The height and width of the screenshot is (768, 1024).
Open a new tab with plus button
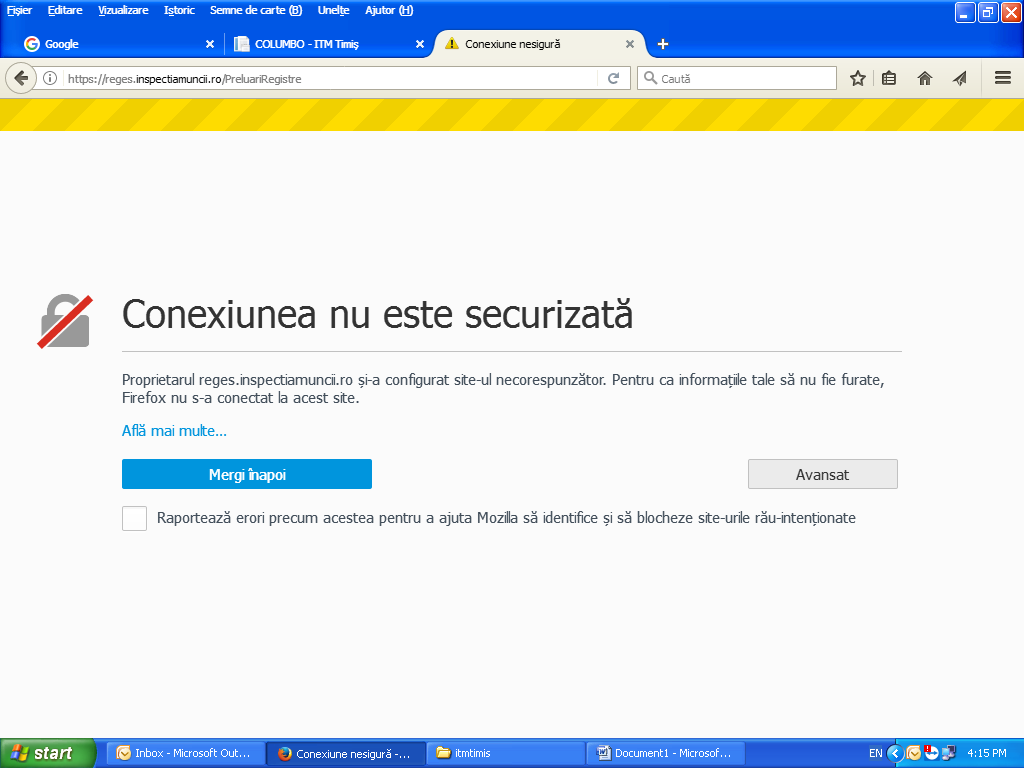[662, 44]
